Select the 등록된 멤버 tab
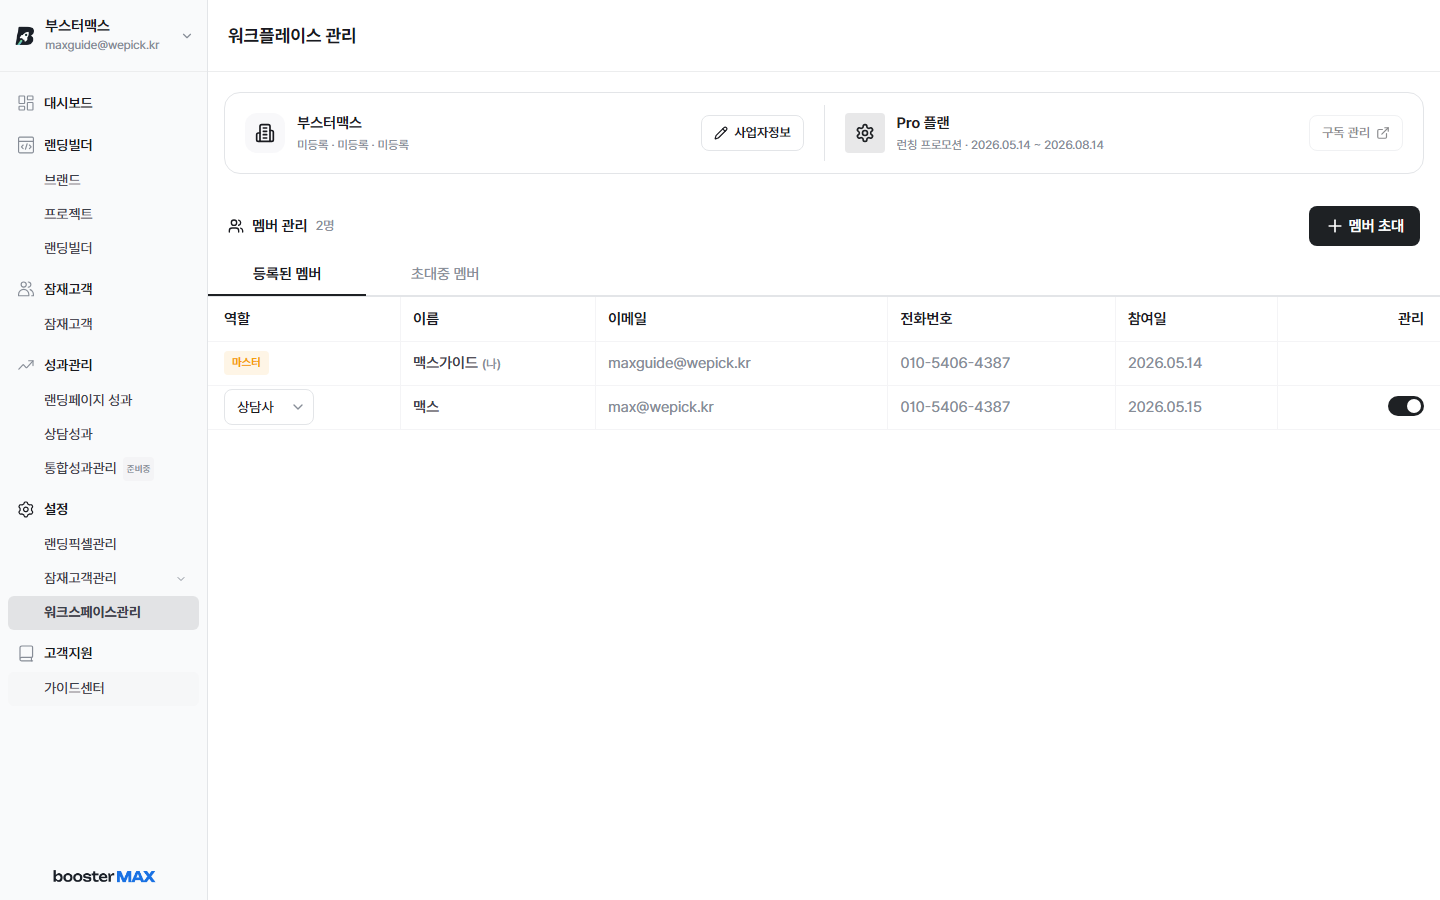The height and width of the screenshot is (900, 1440). pos(287,274)
